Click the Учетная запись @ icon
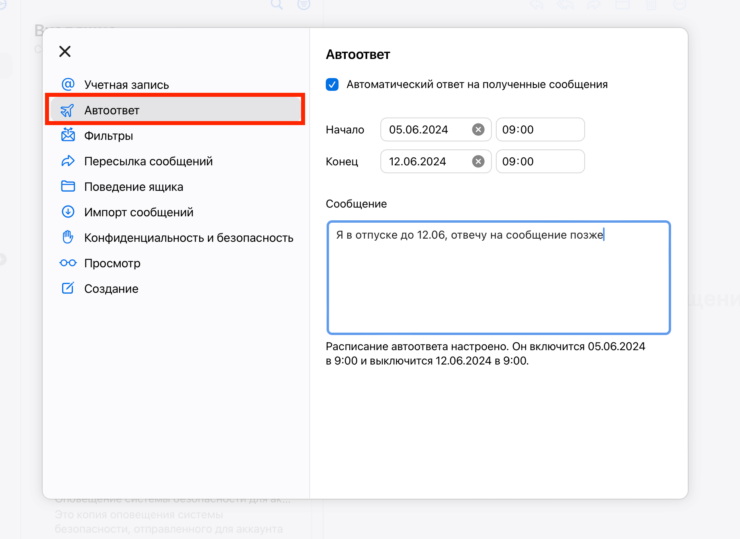Viewport: 740px width, 539px height. tap(68, 85)
